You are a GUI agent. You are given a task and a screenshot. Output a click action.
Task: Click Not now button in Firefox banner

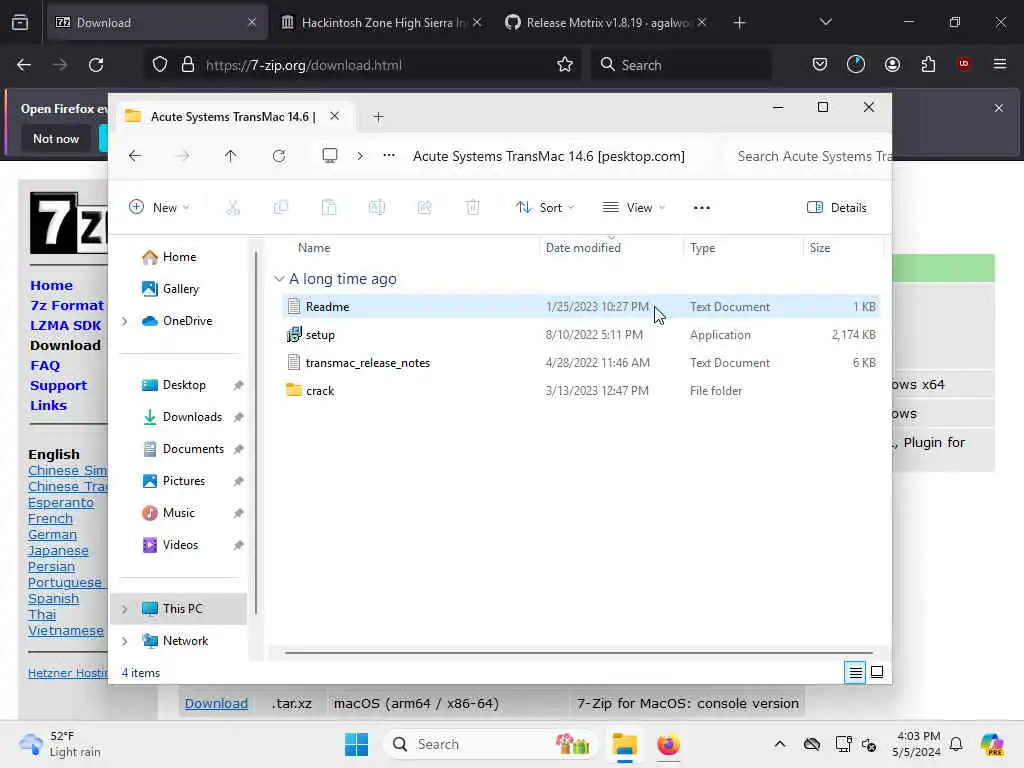click(56, 138)
